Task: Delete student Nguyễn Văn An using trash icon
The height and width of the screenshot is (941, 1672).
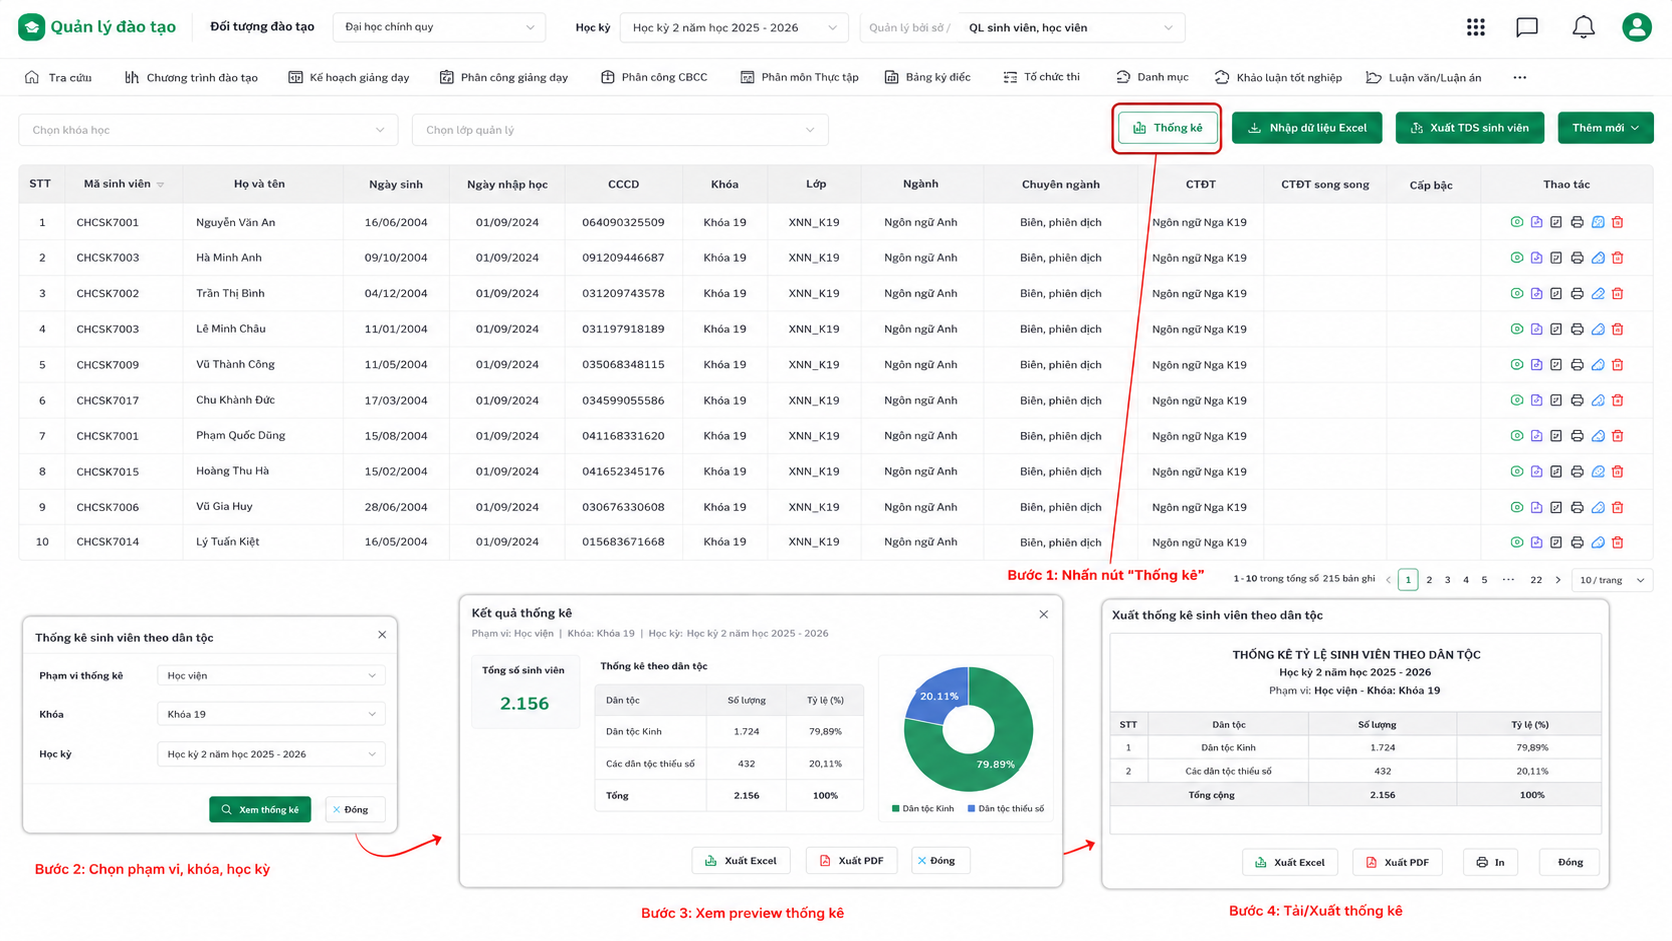Action: pos(1617,222)
